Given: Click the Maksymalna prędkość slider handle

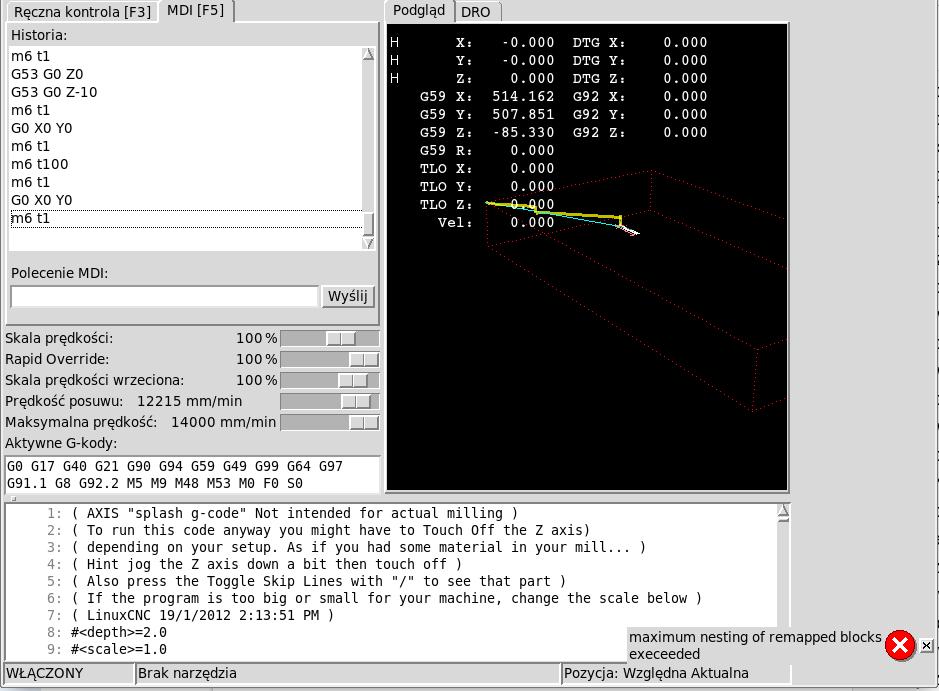Looking at the screenshot, I should click(x=364, y=423).
